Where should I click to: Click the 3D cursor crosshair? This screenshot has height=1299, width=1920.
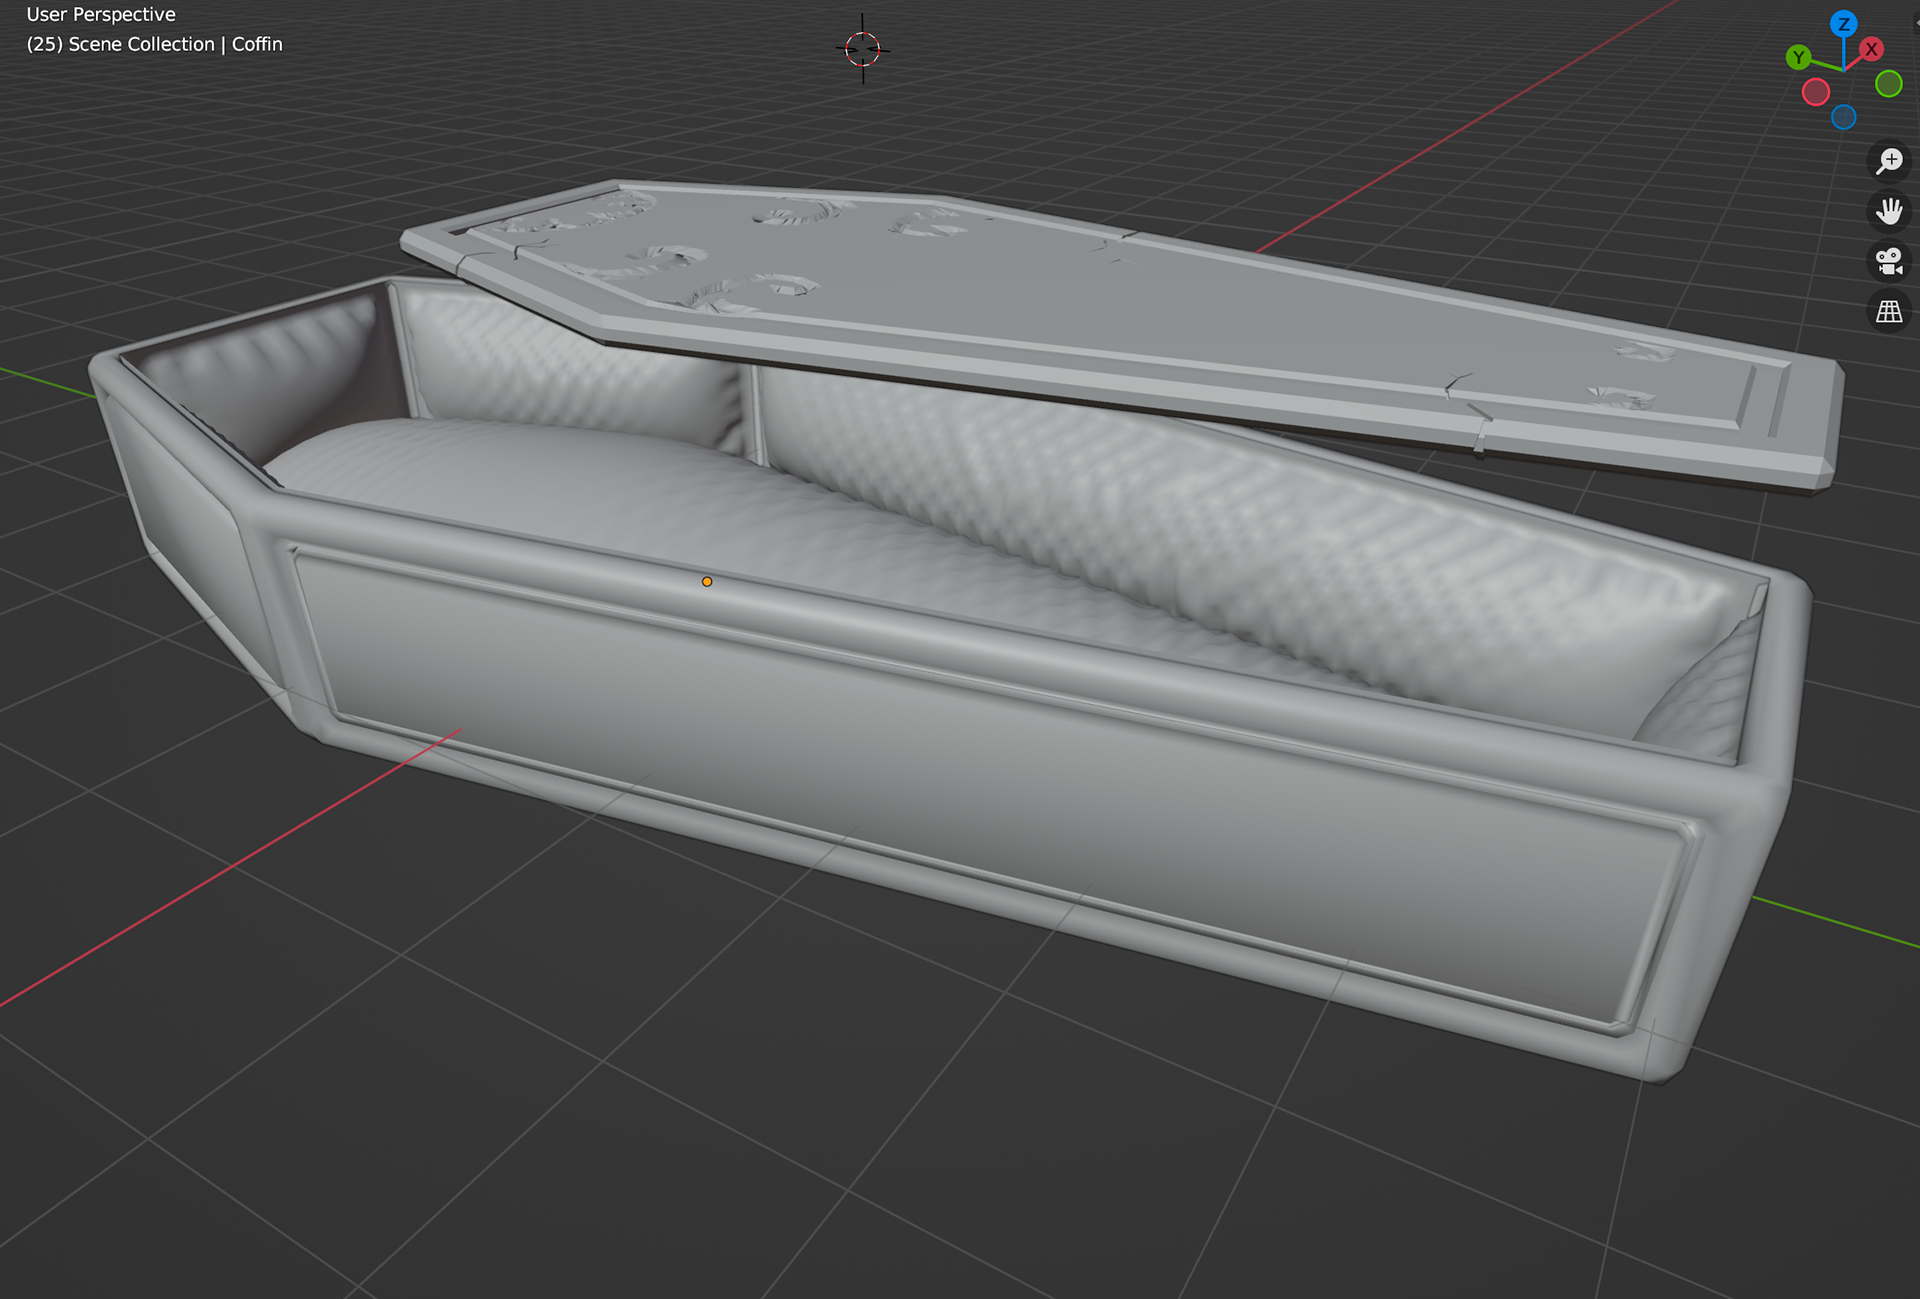(862, 48)
